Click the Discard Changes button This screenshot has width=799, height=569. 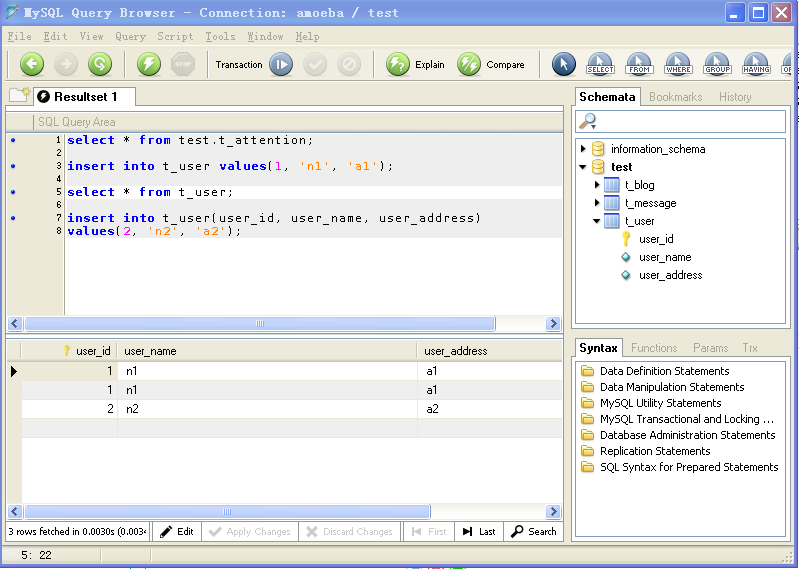click(x=350, y=532)
